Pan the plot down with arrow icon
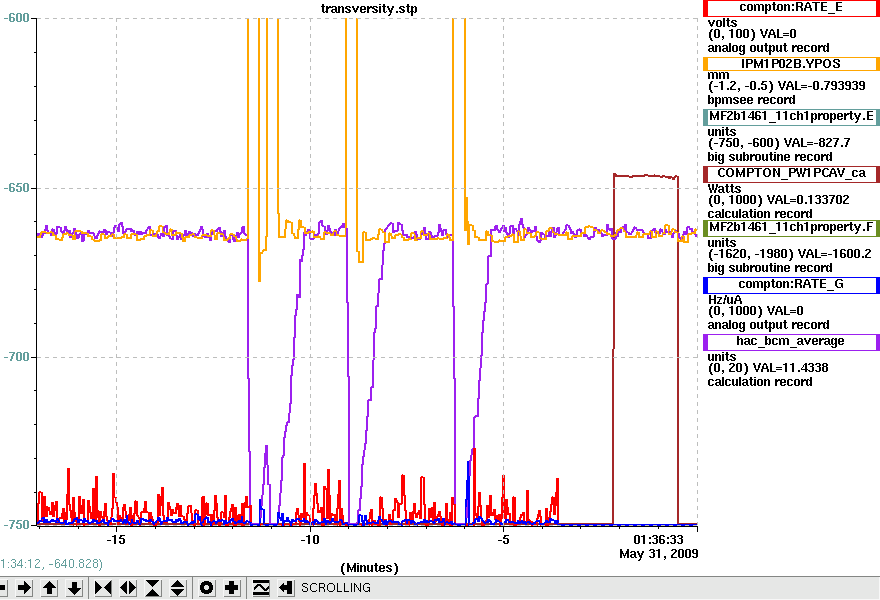Image resolution: width=880 pixels, height=600 pixels. (75, 588)
